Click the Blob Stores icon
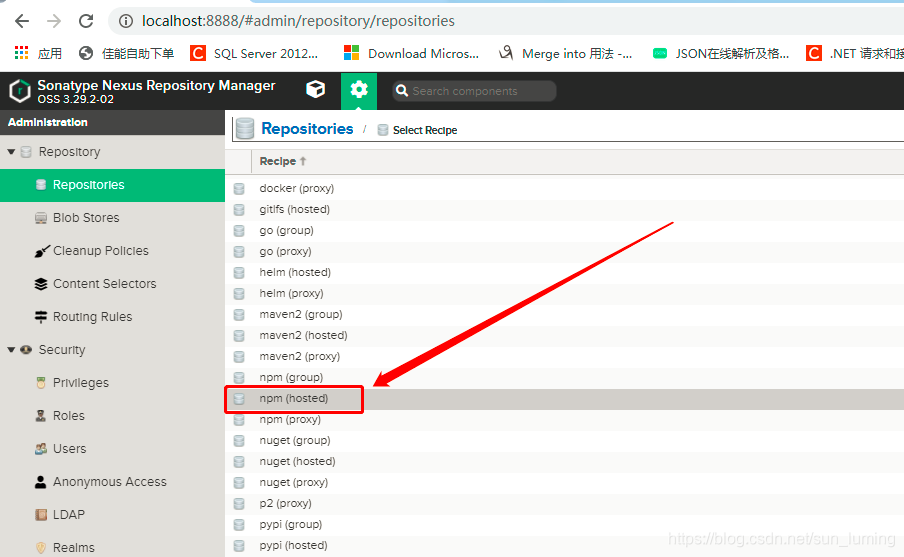Screen dimensions: 904x557 [41, 218]
